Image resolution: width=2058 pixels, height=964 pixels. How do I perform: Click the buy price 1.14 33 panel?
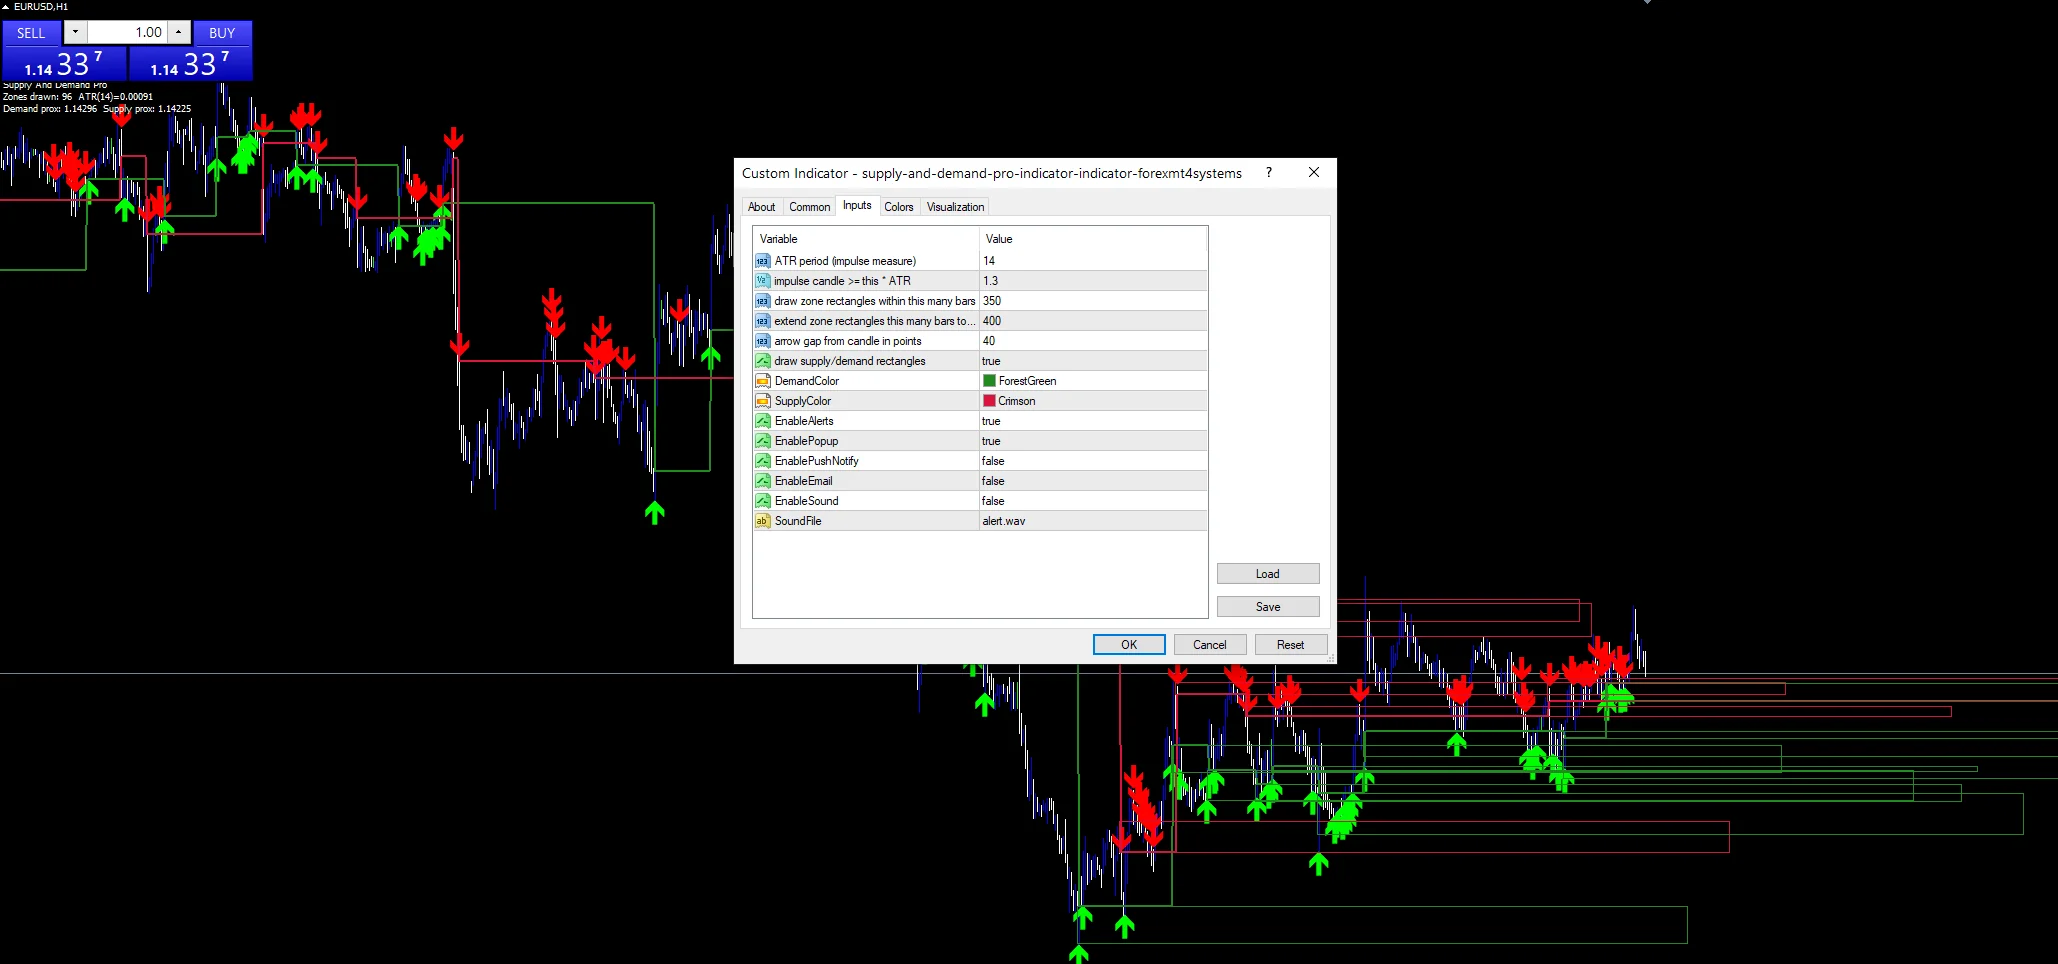(x=190, y=64)
